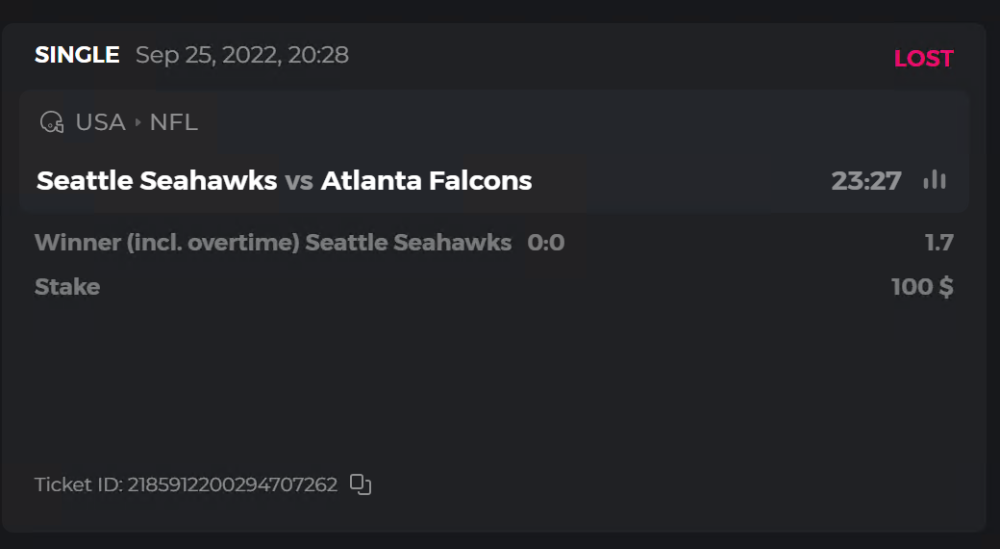
Task: Open Seattle Seahawks in the match title
Action: (x=157, y=181)
